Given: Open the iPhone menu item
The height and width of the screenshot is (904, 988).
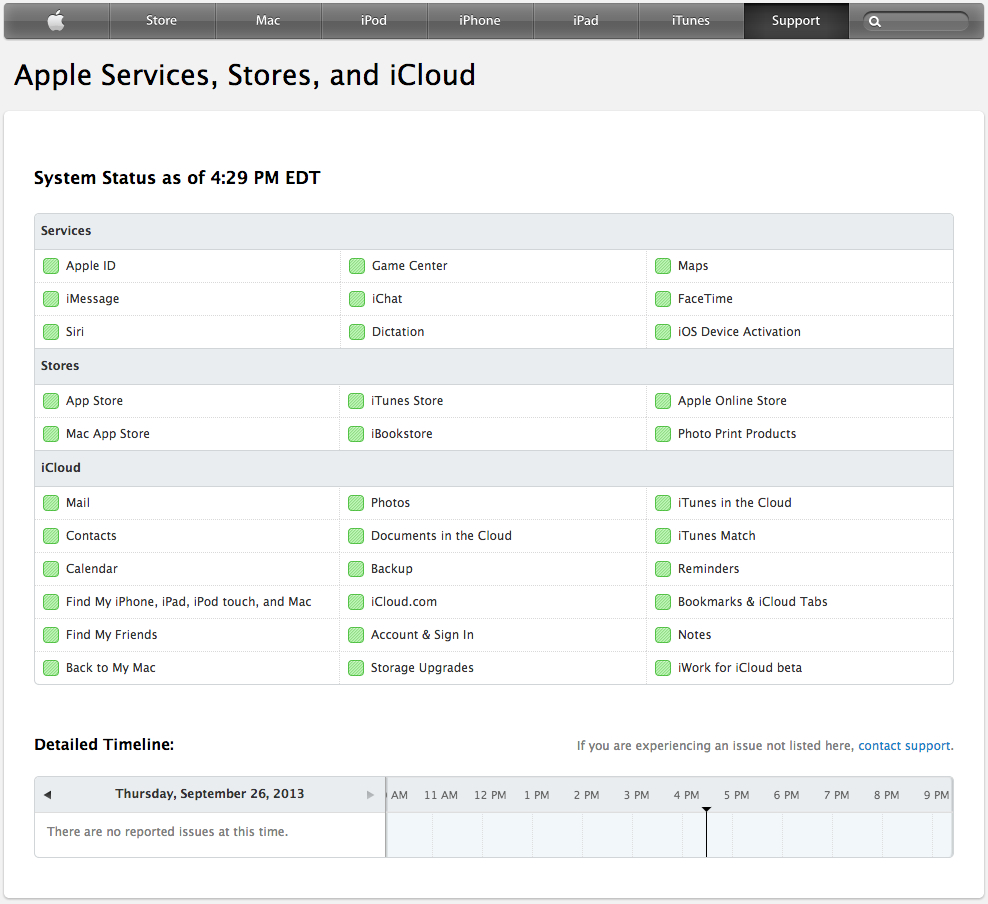Looking at the screenshot, I should point(480,21).
